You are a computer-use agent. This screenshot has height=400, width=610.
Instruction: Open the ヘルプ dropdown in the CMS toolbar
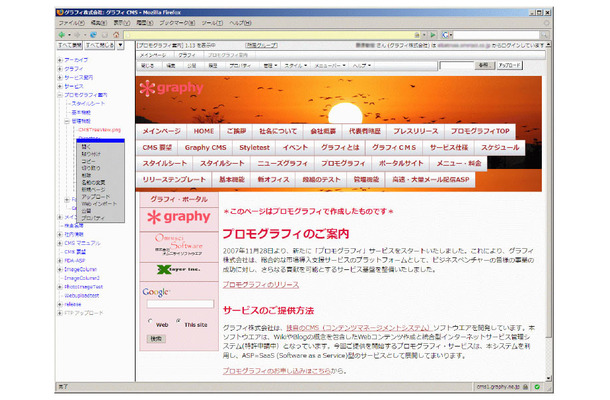(361, 66)
